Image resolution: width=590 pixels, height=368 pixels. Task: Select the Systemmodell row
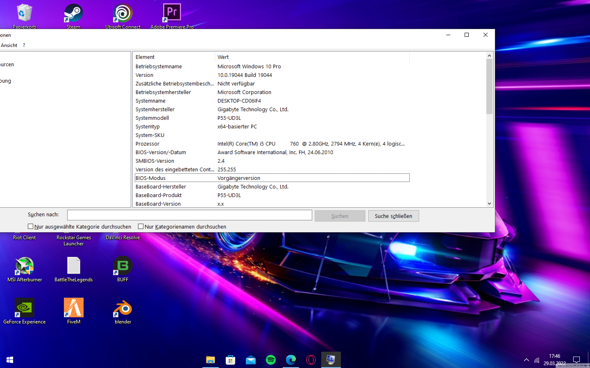click(272, 118)
